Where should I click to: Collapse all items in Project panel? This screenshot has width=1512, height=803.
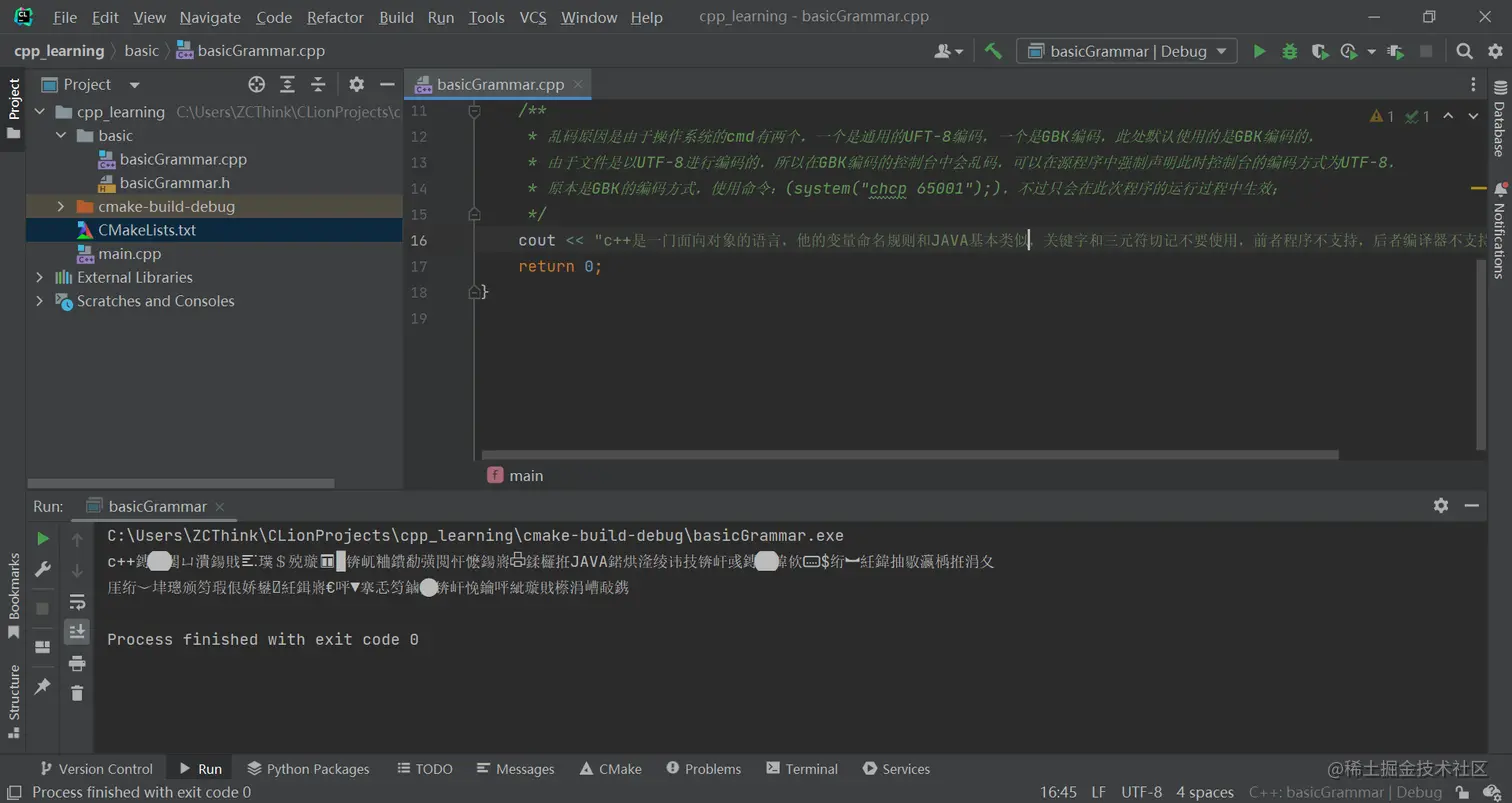coord(318,85)
